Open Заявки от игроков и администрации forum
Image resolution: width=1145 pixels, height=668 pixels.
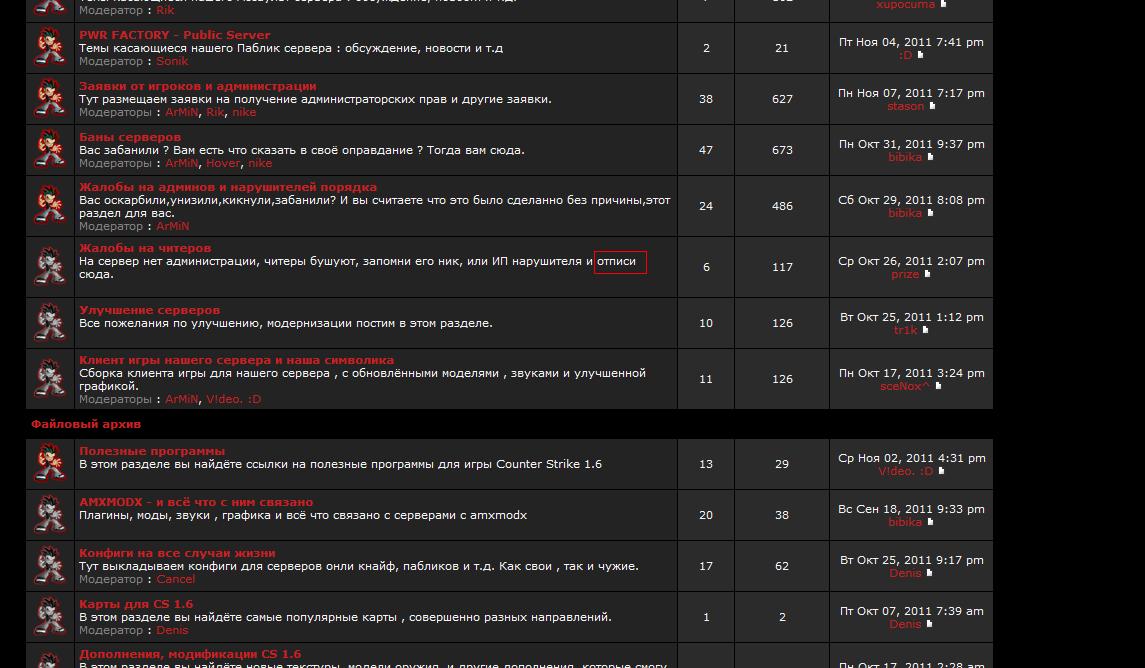point(197,86)
